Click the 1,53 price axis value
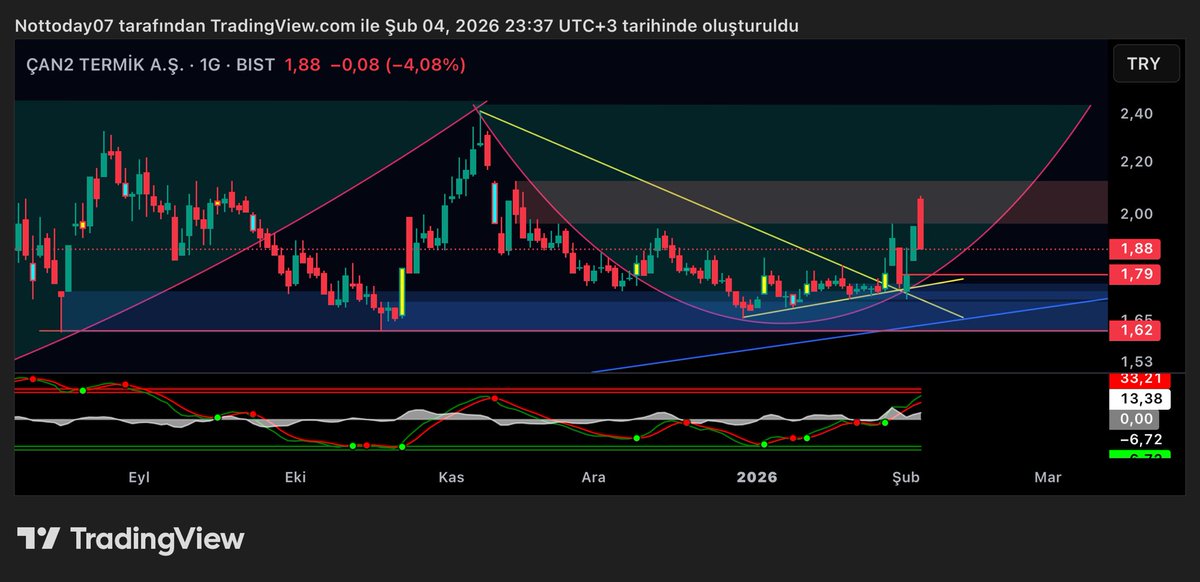The width and height of the screenshot is (1200, 582). 1136,362
